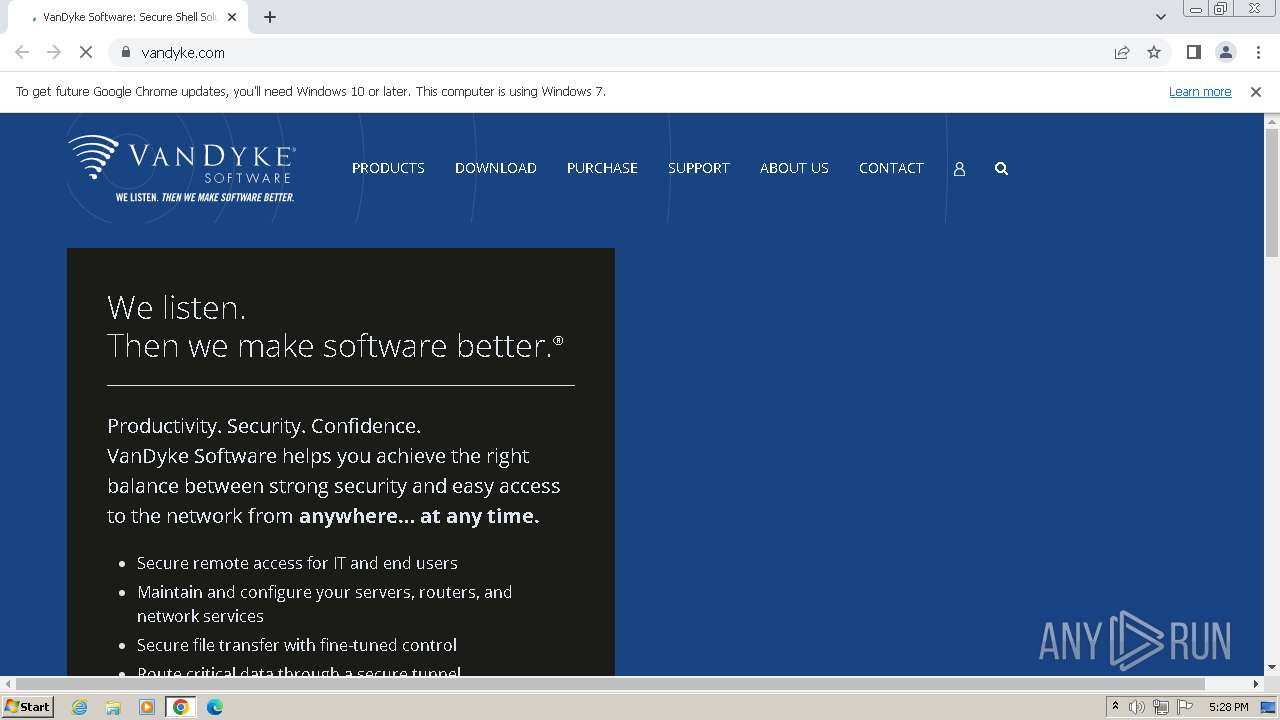1280x720 pixels.
Task: Open the site search magnifier icon
Action: coord(1001,169)
